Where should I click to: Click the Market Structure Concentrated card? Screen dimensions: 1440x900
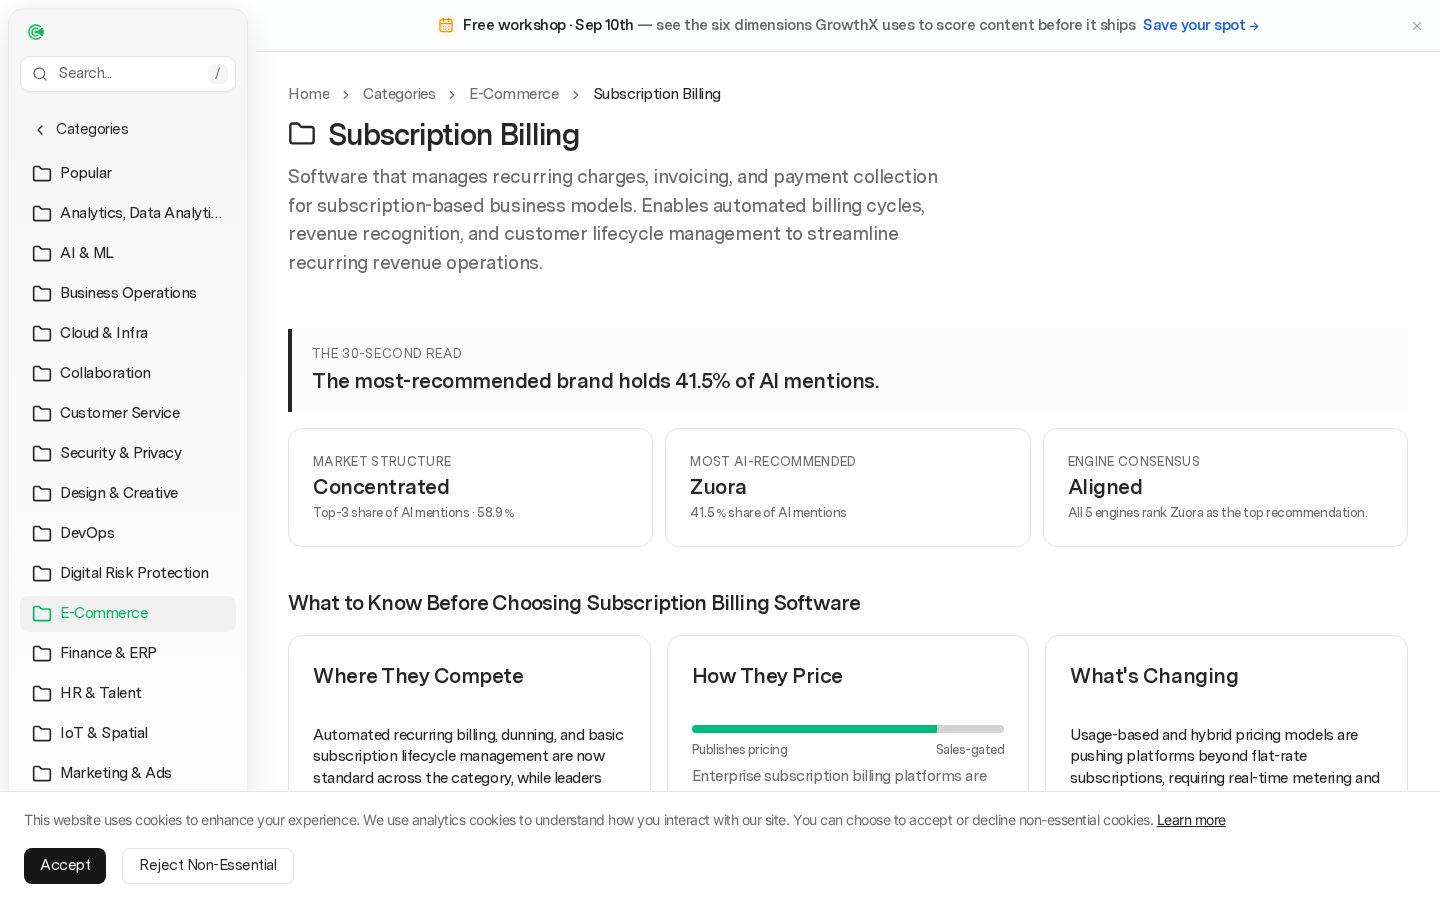click(x=470, y=488)
